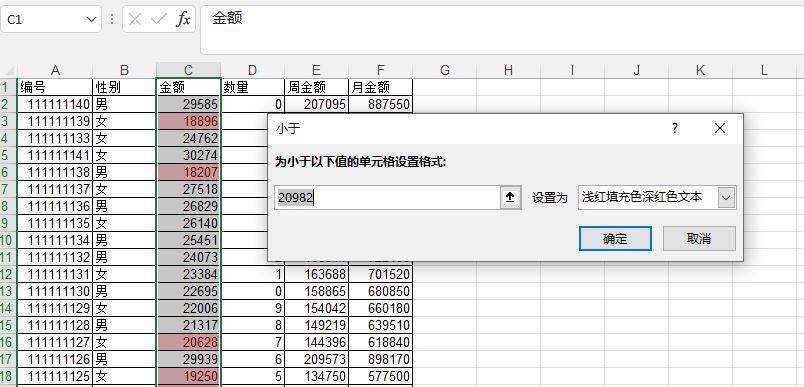The height and width of the screenshot is (387, 804).
Task: Click cell containing 周金额
Action: pyautogui.click(x=316, y=87)
